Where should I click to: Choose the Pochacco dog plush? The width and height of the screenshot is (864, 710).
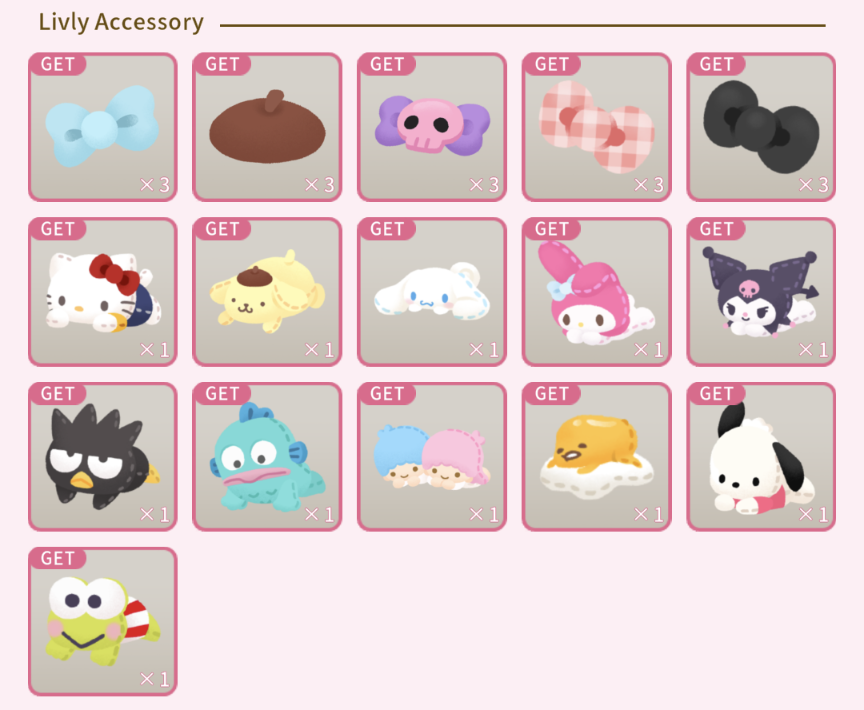pyautogui.click(x=761, y=457)
